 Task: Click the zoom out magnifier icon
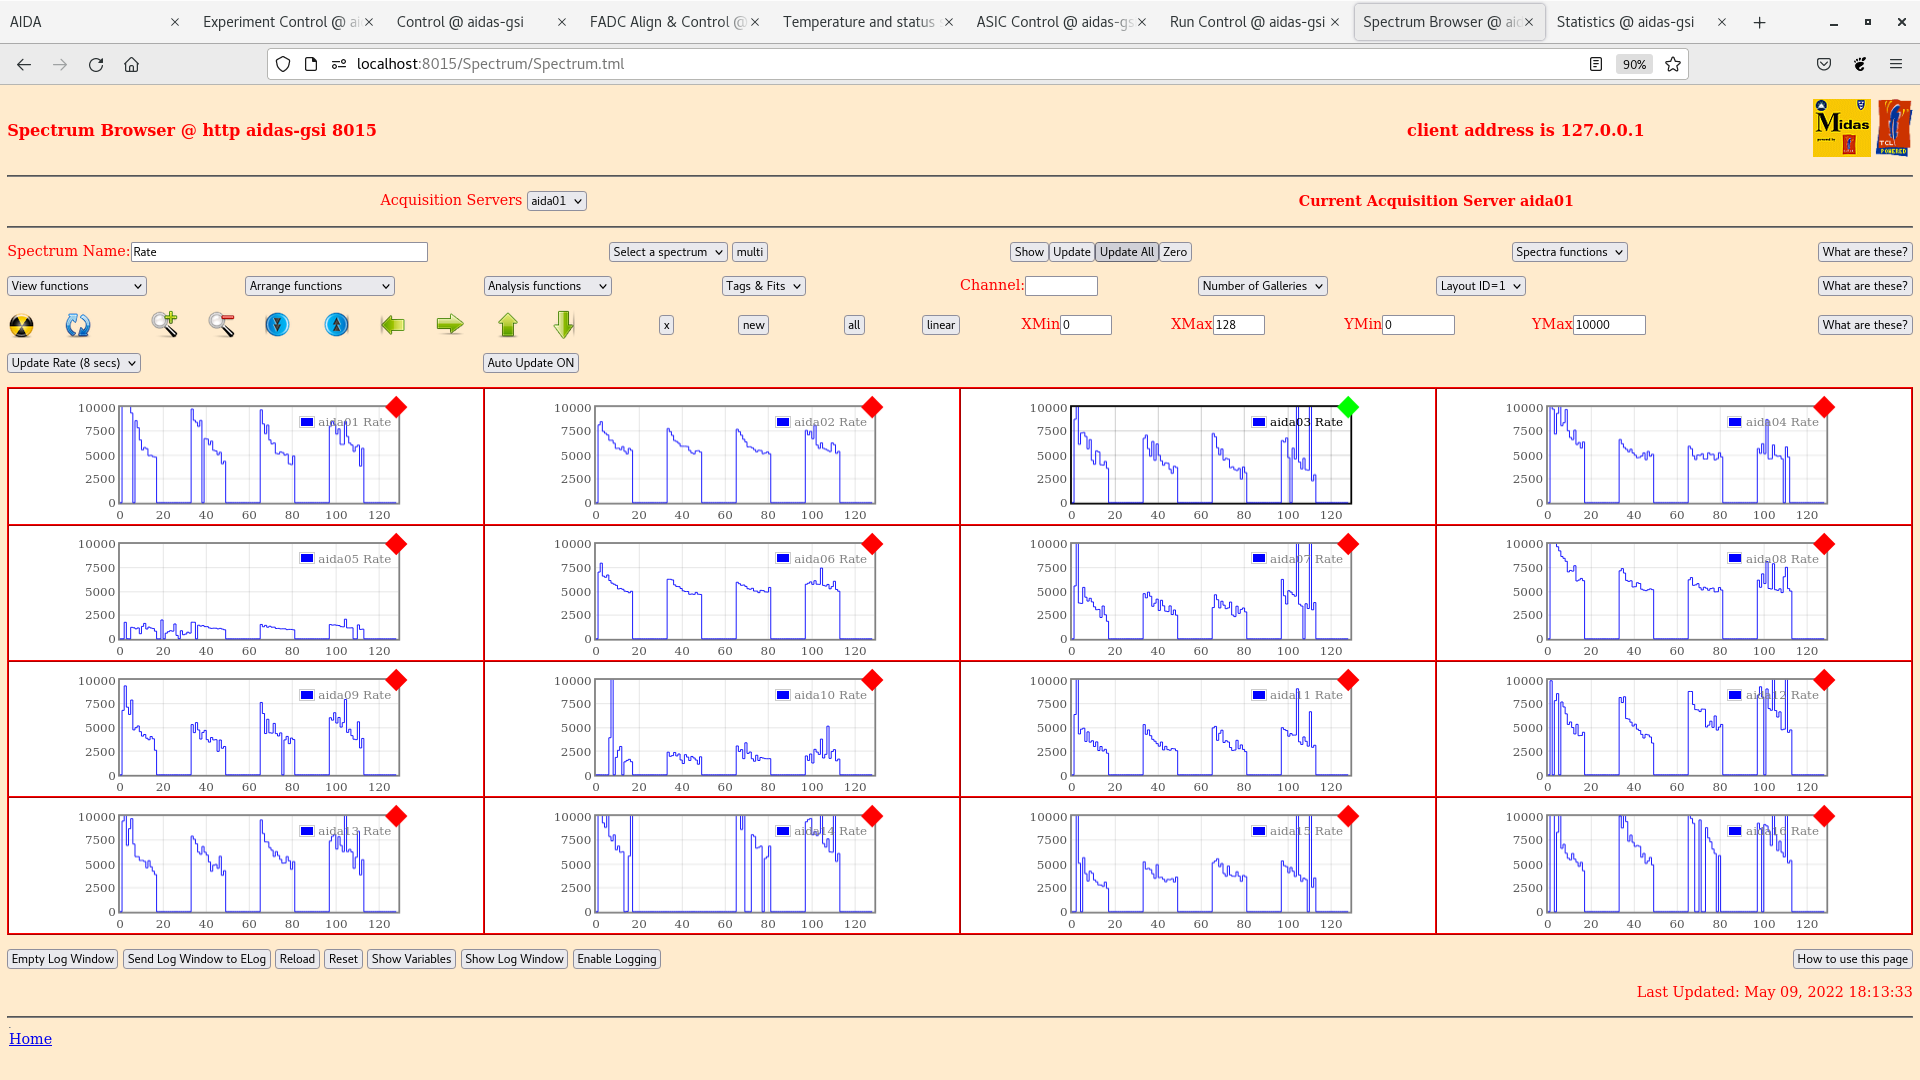click(x=221, y=324)
